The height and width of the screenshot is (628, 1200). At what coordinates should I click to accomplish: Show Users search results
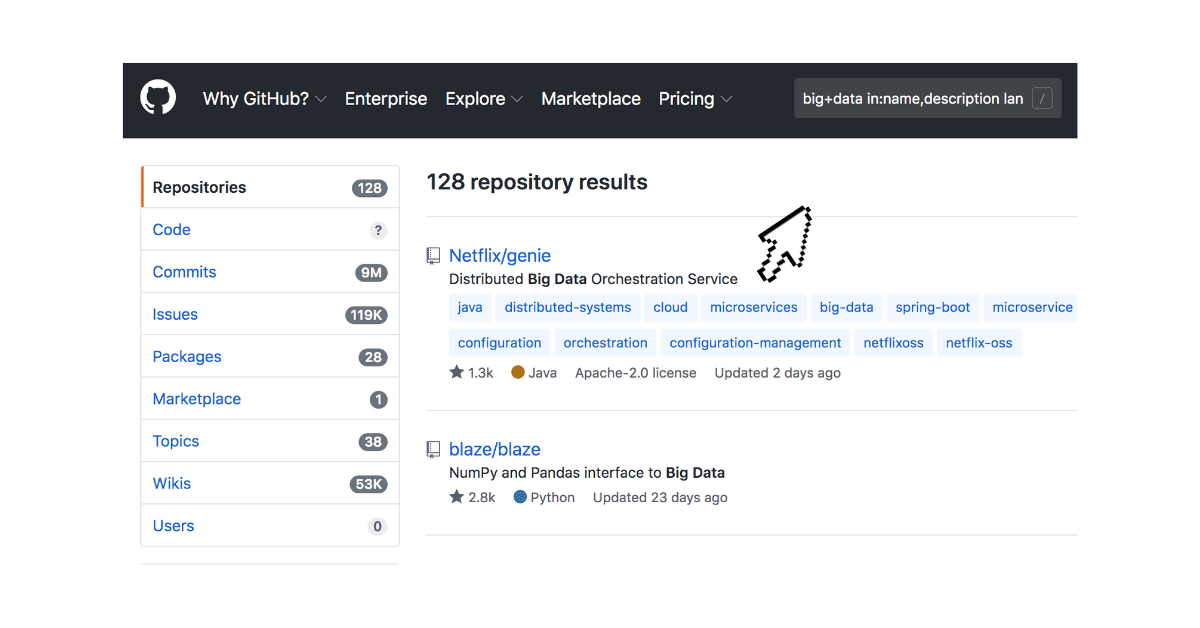[270, 526]
